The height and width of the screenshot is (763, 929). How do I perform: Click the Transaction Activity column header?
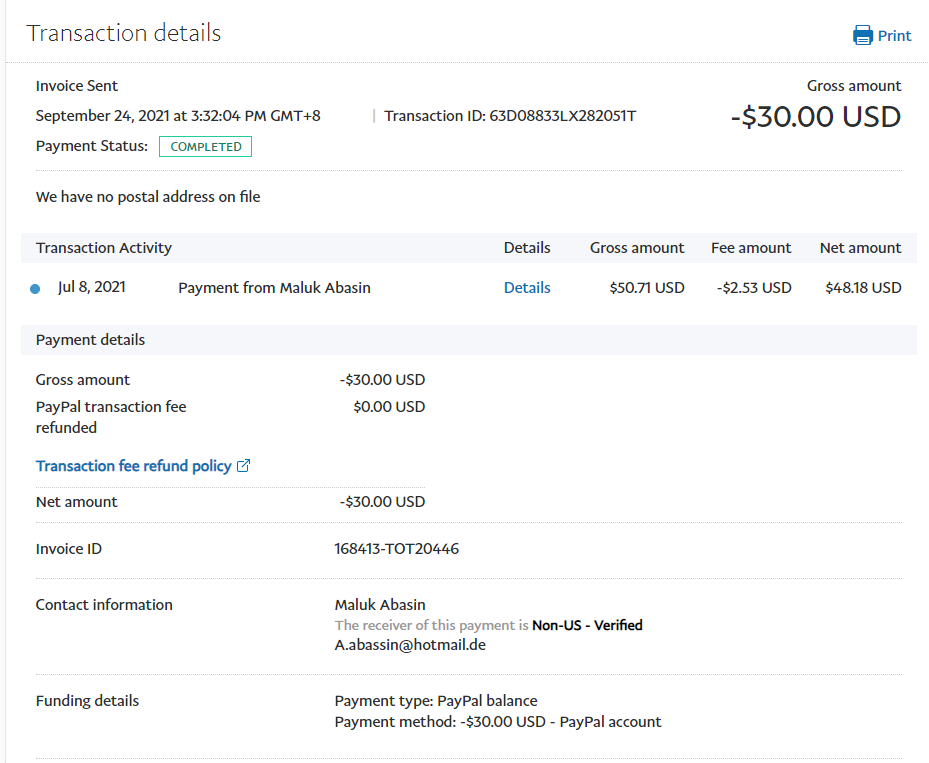click(104, 248)
